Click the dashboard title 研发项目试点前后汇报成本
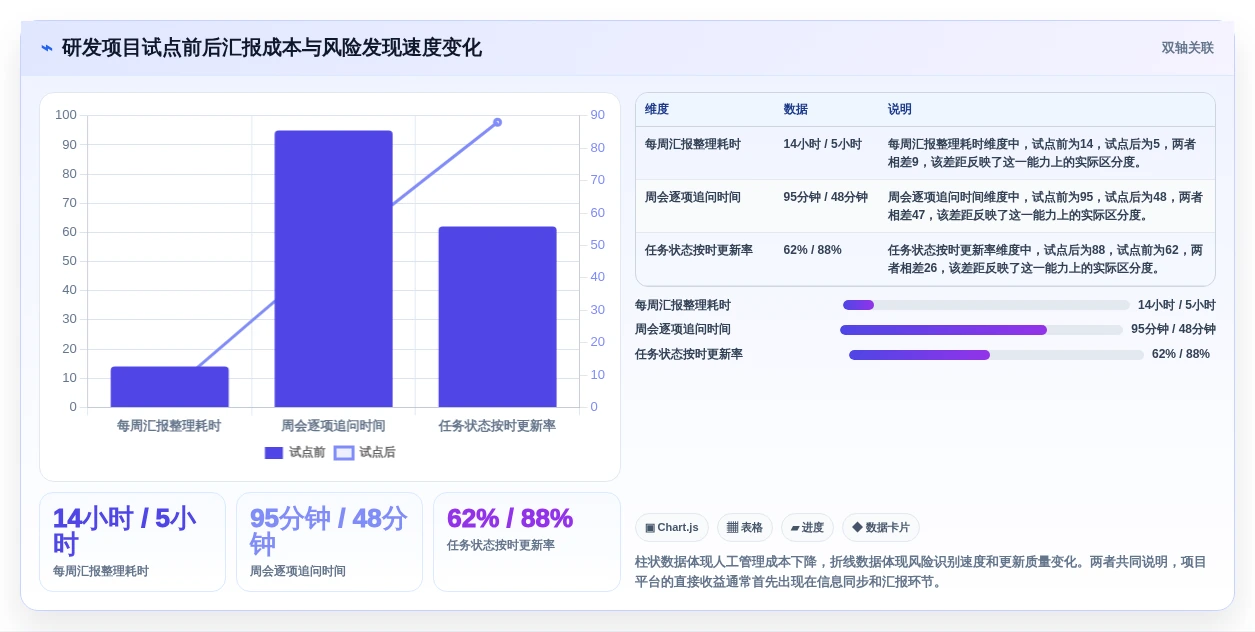 point(272,48)
